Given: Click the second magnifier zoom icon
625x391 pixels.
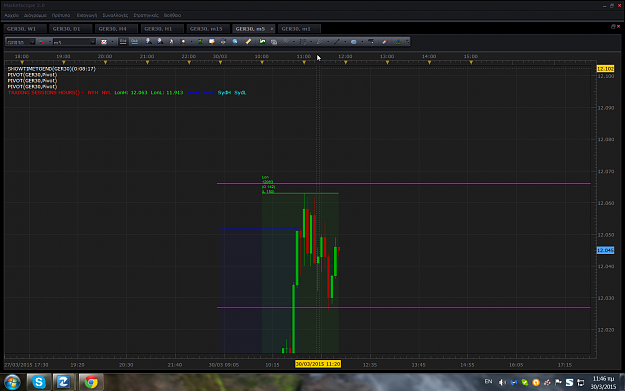Looking at the screenshot, I should [x=160, y=41].
